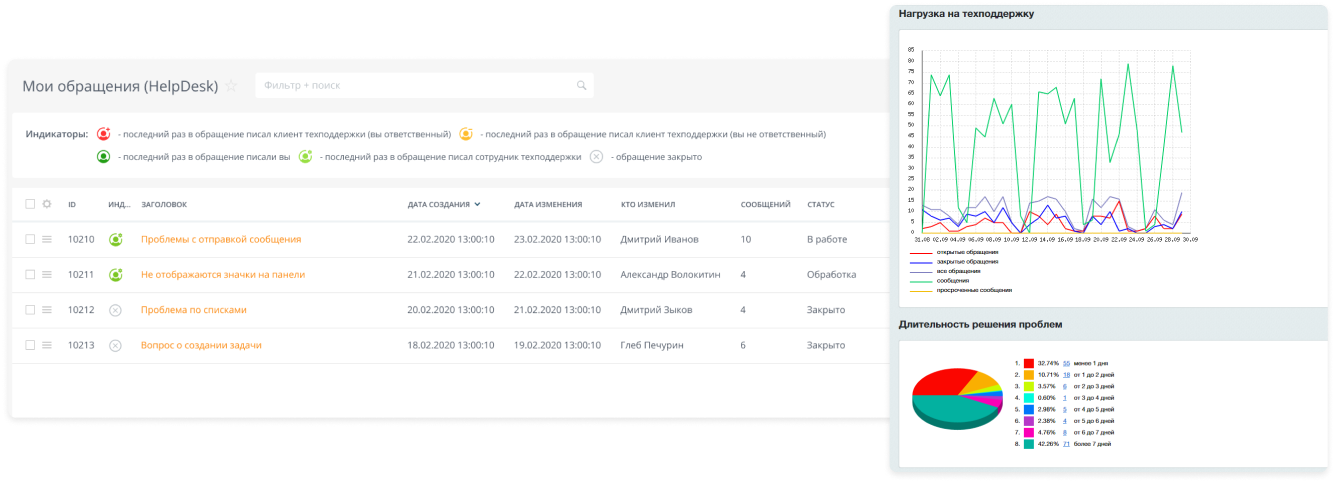1336x483 pixels.
Task: Sort by the ДАТА ИЗМЕНЕНИЯ column header
Action: click(548, 204)
